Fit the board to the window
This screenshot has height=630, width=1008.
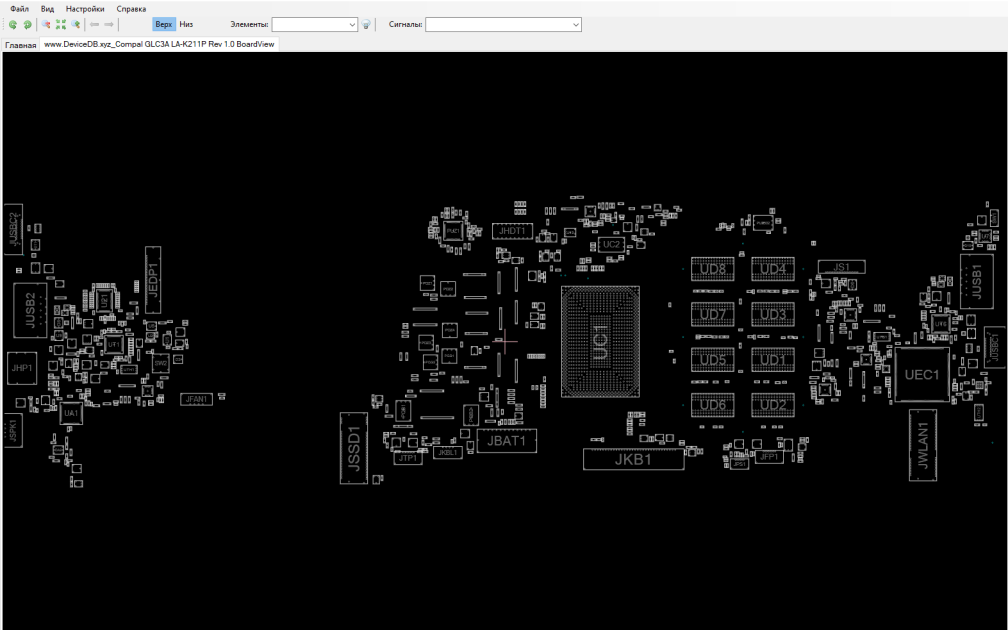[x=61, y=24]
